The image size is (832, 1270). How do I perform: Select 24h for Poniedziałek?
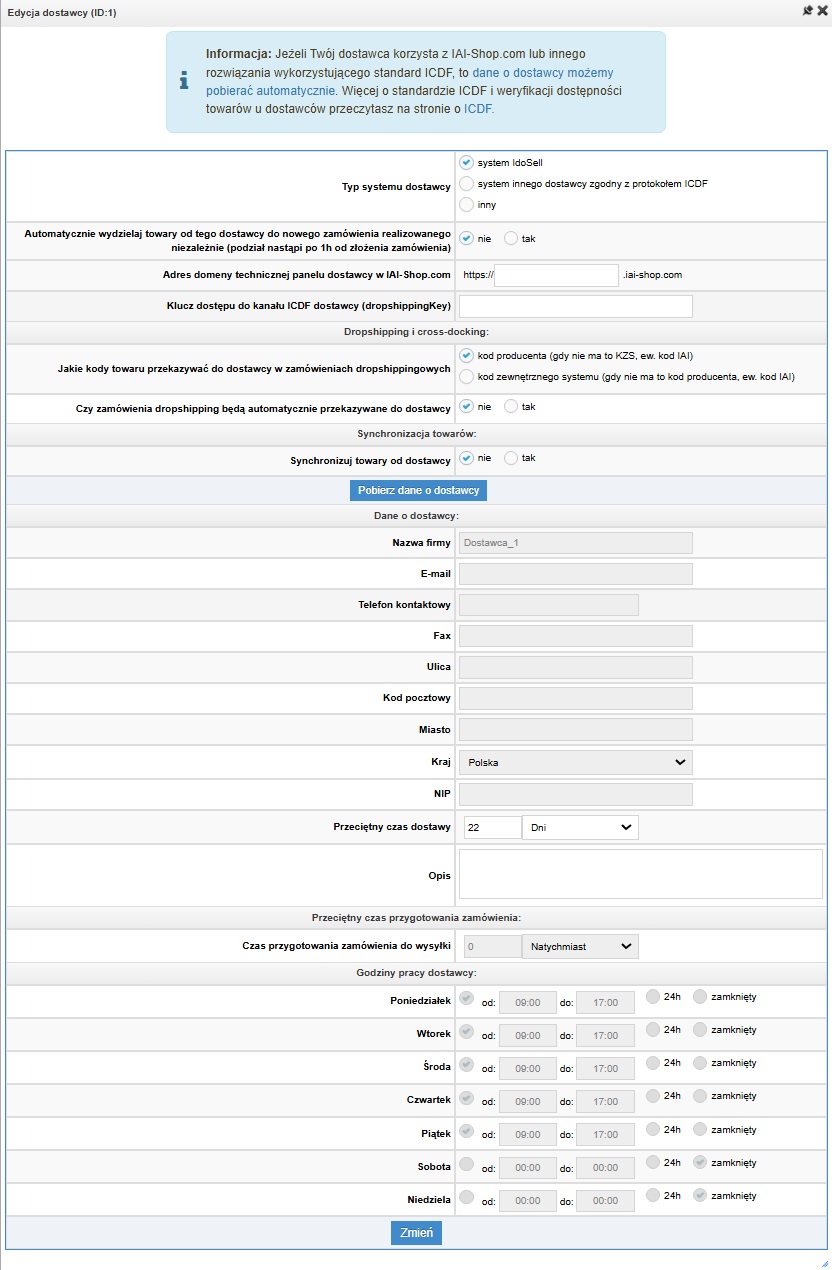(653, 996)
